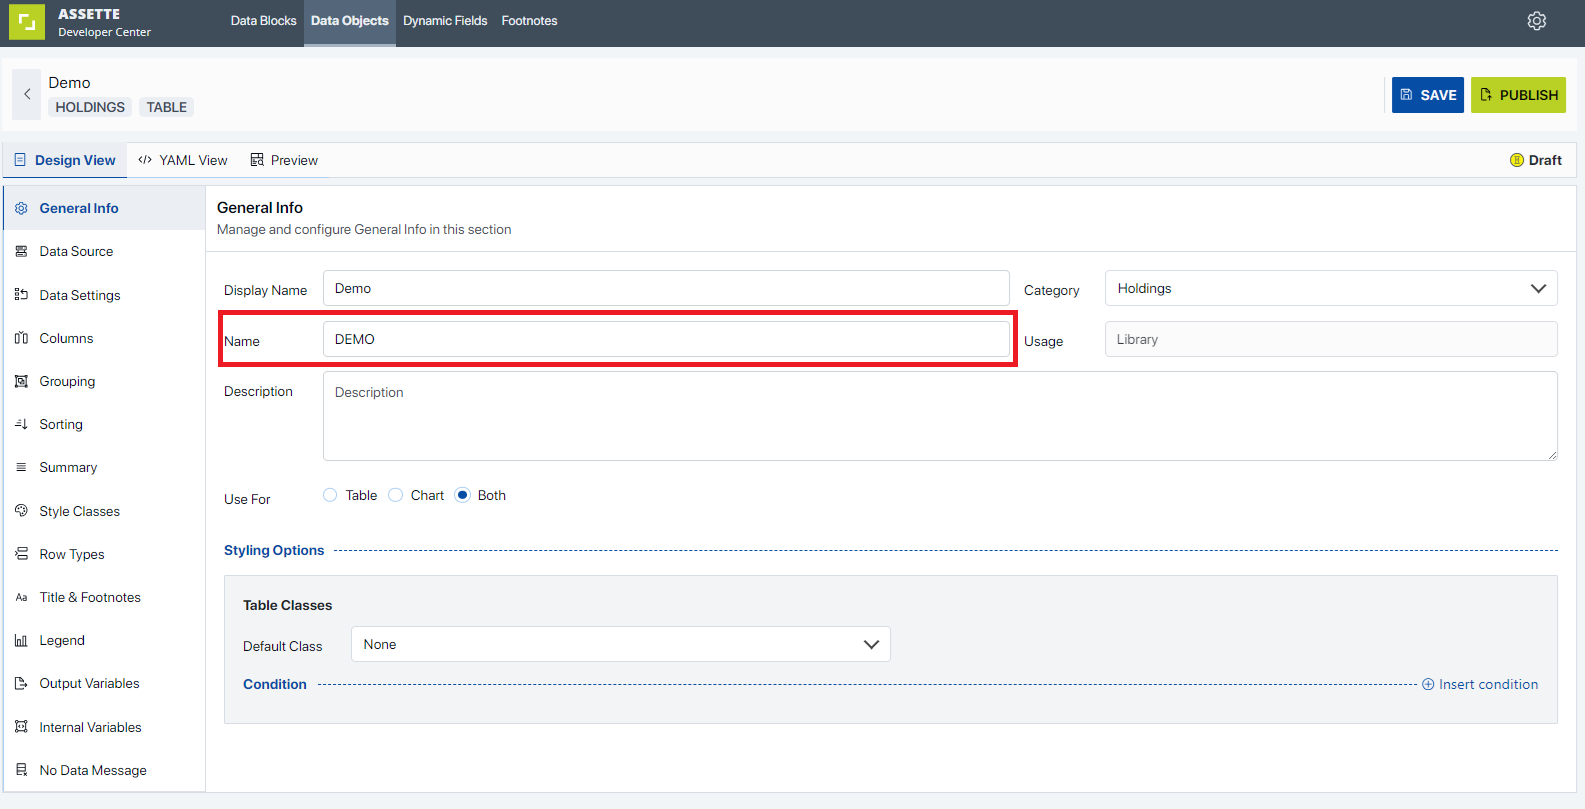The height and width of the screenshot is (809, 1585).
Task: Click the Usage field showing Library
Action: coord(1331,339)
